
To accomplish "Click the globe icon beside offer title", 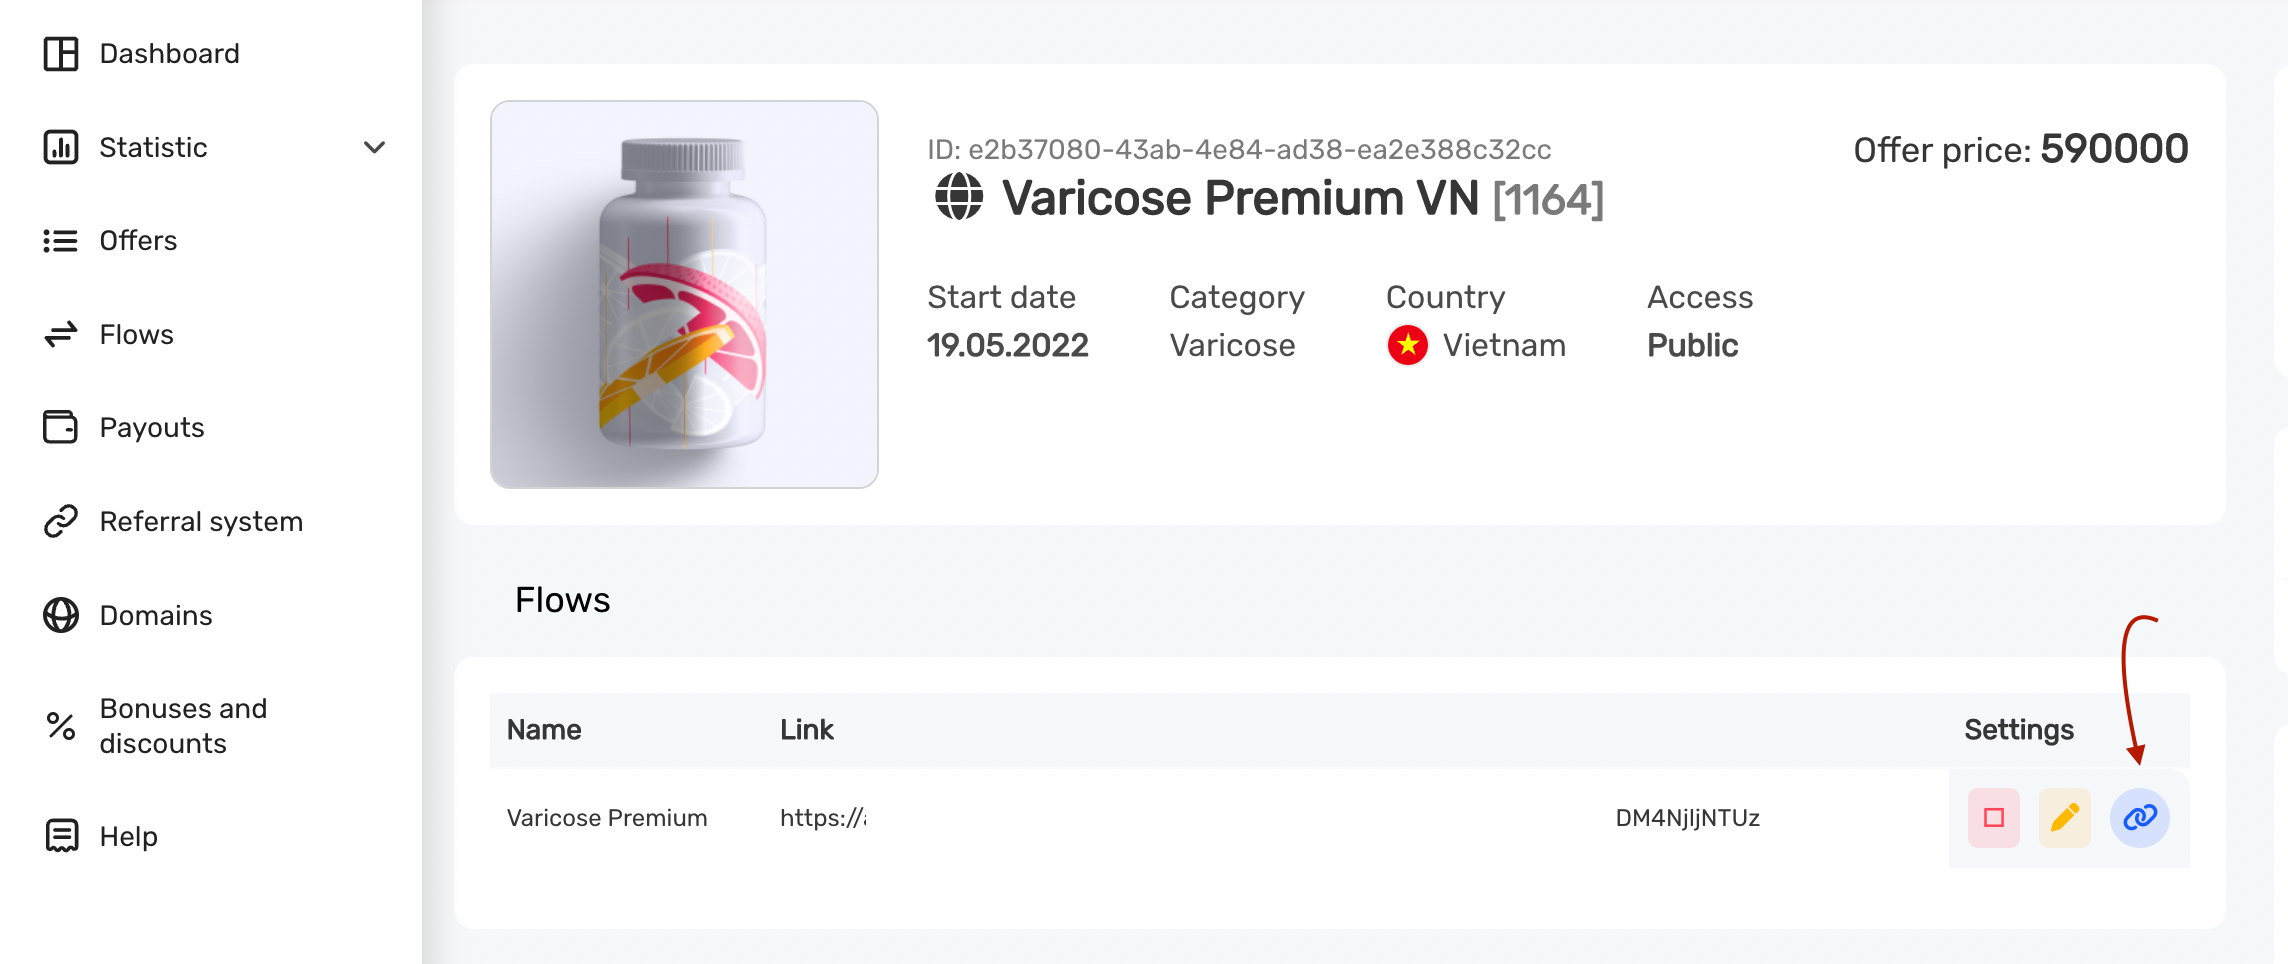I will (x=959, y=197).
